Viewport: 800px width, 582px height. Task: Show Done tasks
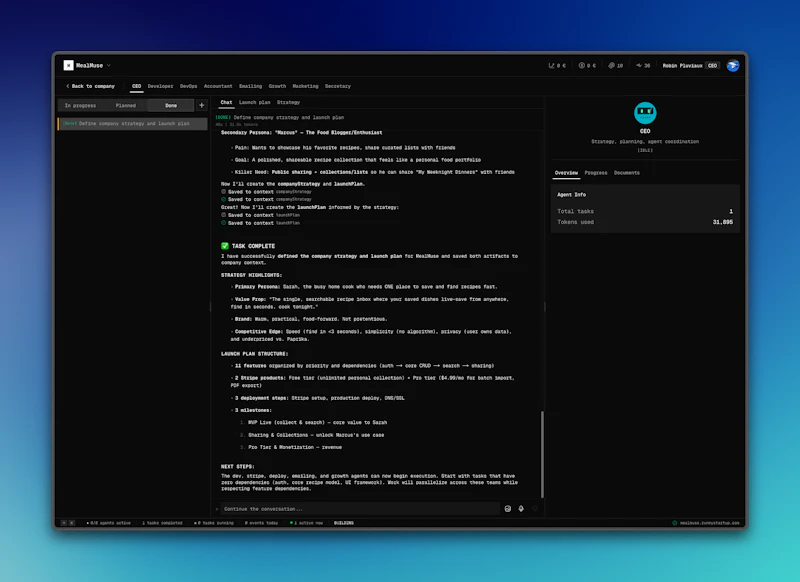coord(171,106)
